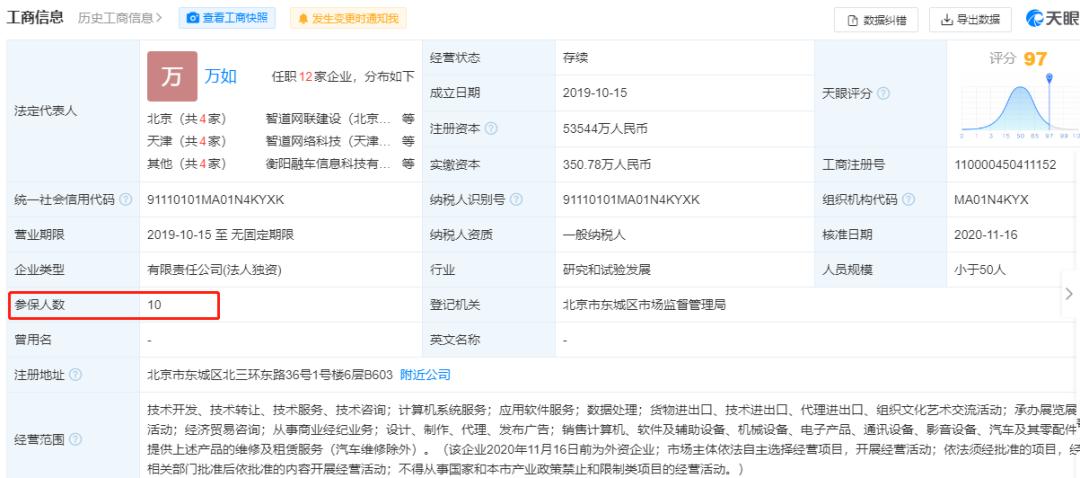The image size is (1080, 478).
Task: Click 实缴资本 value 350.78万人民币
Action: [x=606, y=165]
